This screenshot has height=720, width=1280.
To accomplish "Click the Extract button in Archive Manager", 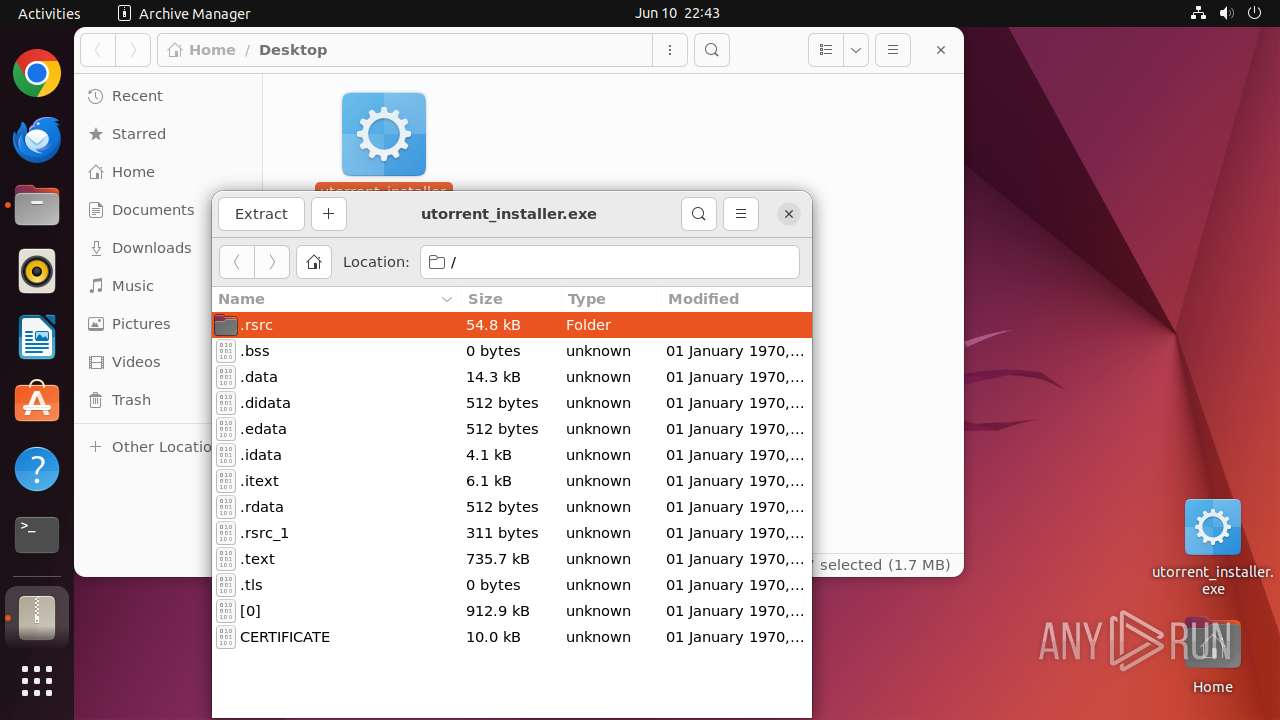I will point(261,214).
